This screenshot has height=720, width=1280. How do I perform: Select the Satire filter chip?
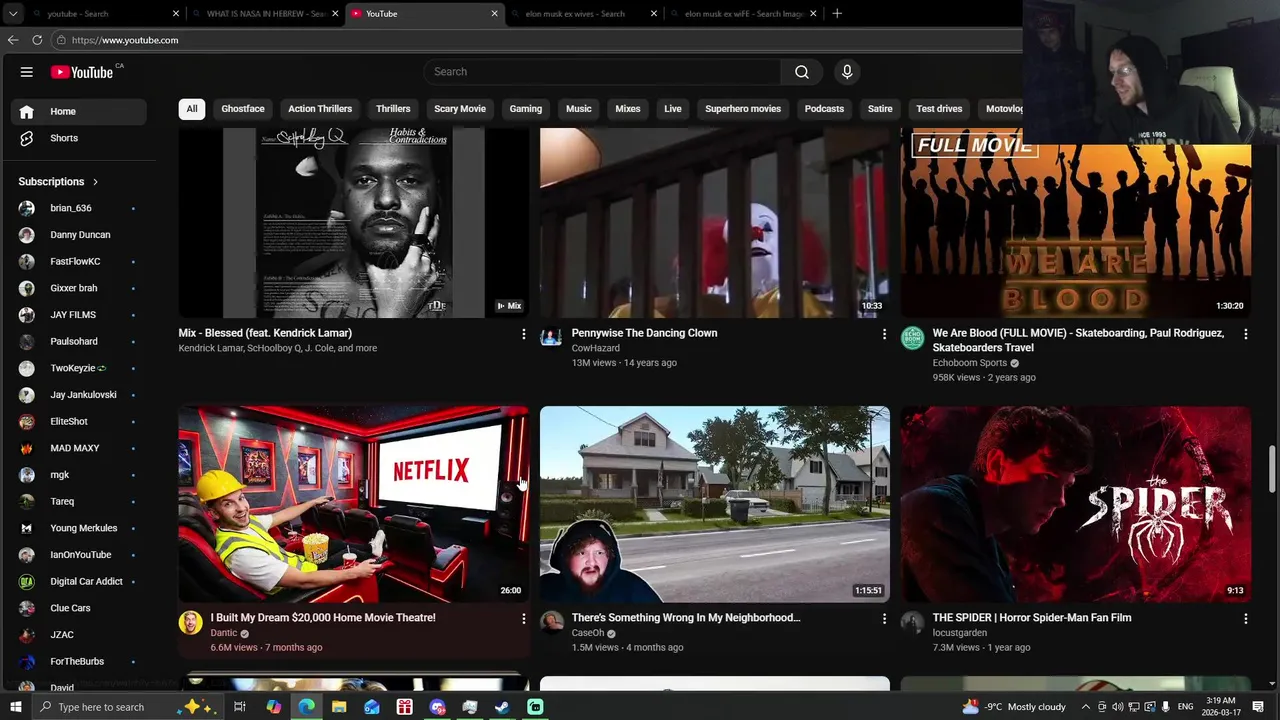[880, 109]
